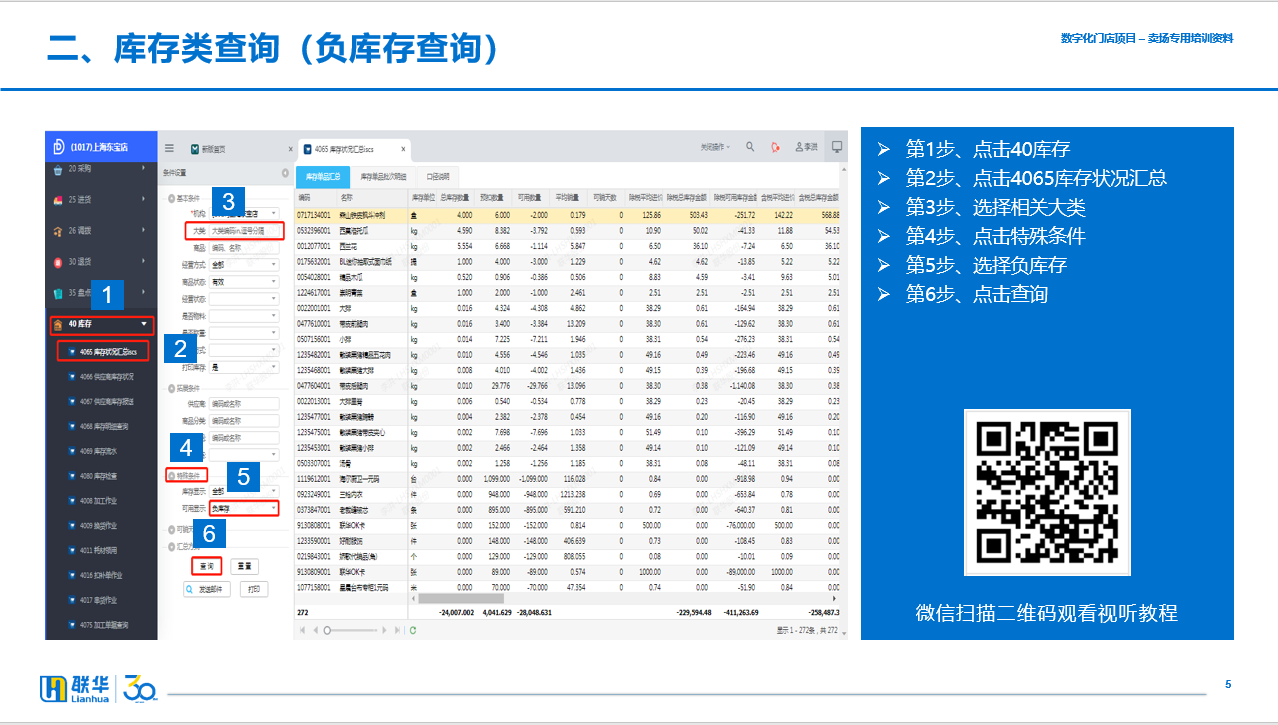Click the 25 进货 truck icon
The width and height of the screenshot is (1278, 725).
point(58,200)
